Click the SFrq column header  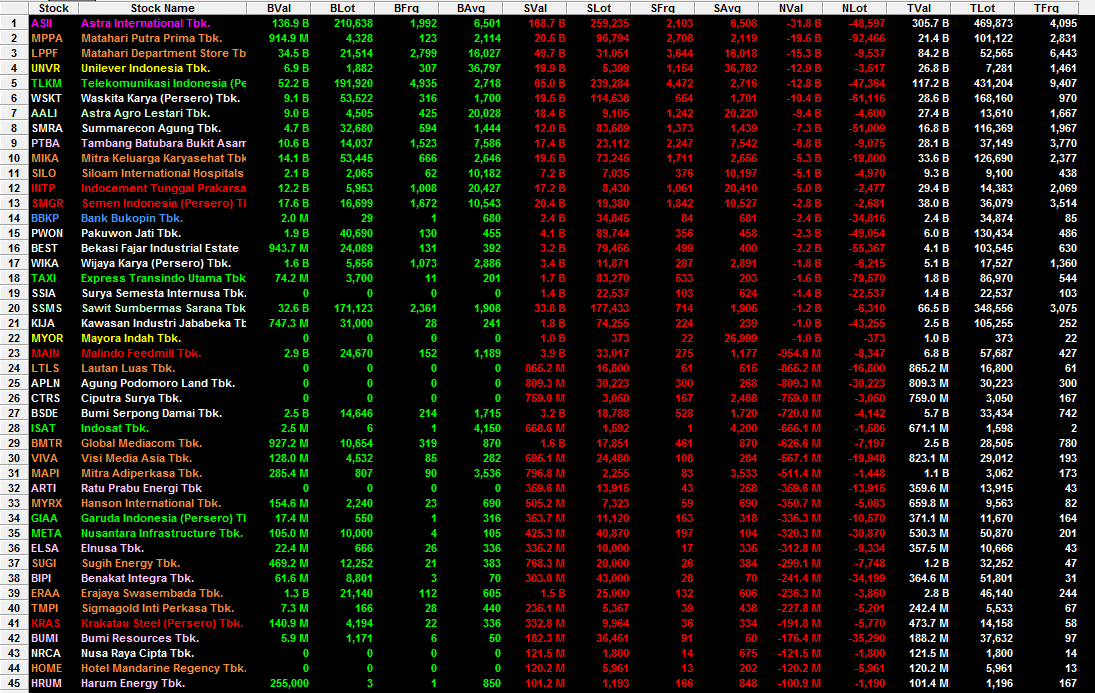(663, 8)
